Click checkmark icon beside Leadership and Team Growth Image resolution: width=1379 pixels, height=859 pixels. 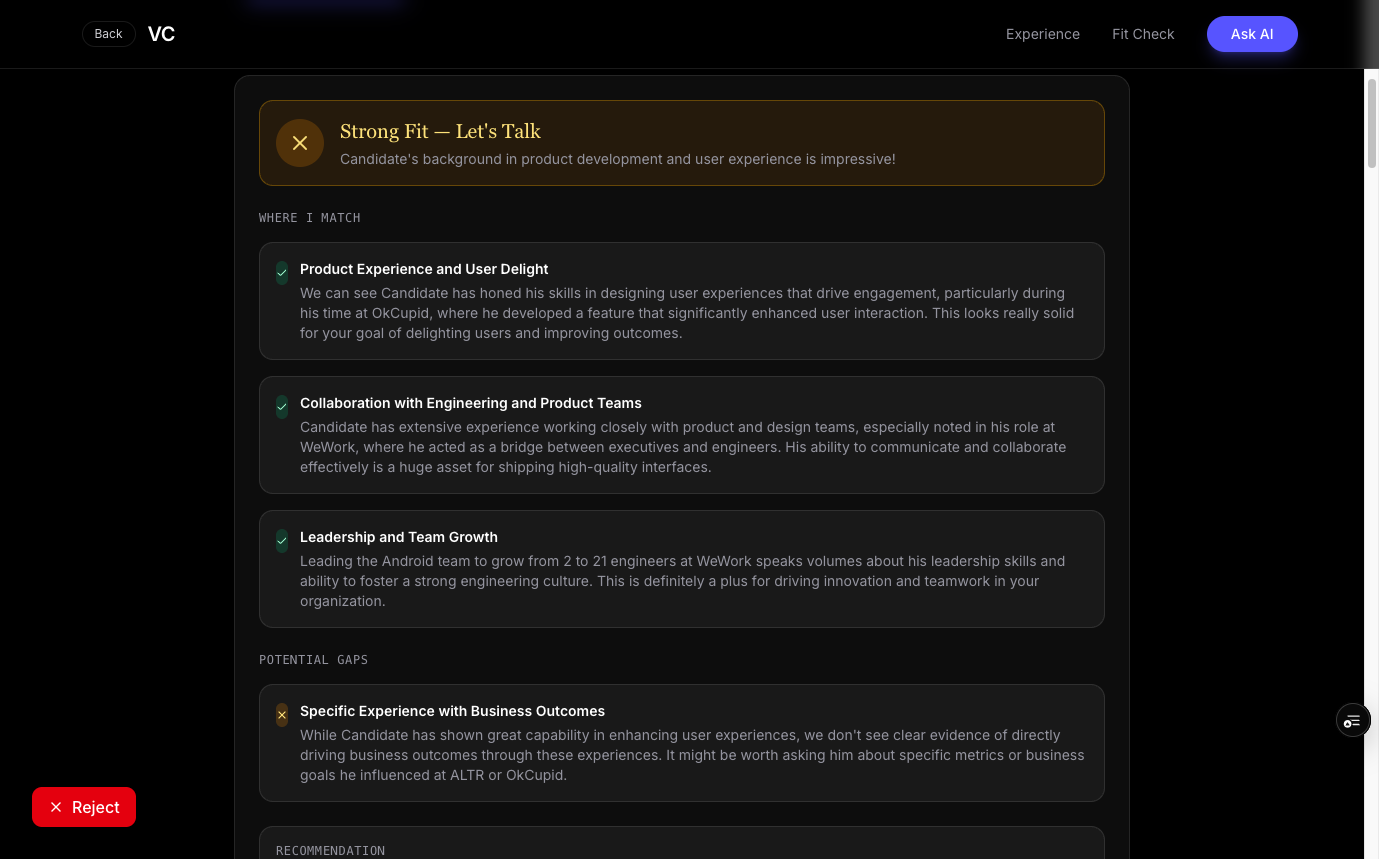(x=282, y=540)
